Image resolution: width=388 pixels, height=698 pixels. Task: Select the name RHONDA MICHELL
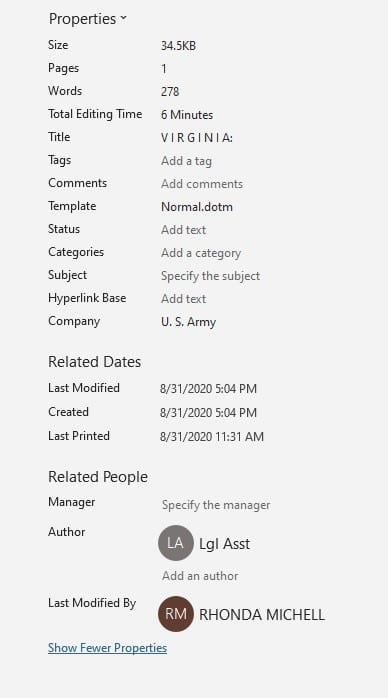pos(262,615)
